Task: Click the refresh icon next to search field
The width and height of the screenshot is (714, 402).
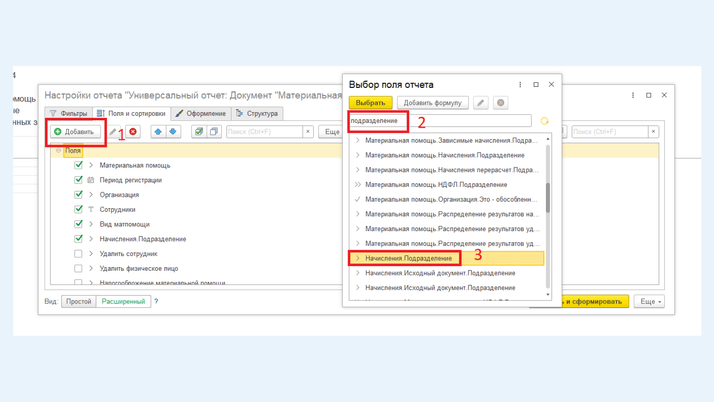Action: click(544, 121)
